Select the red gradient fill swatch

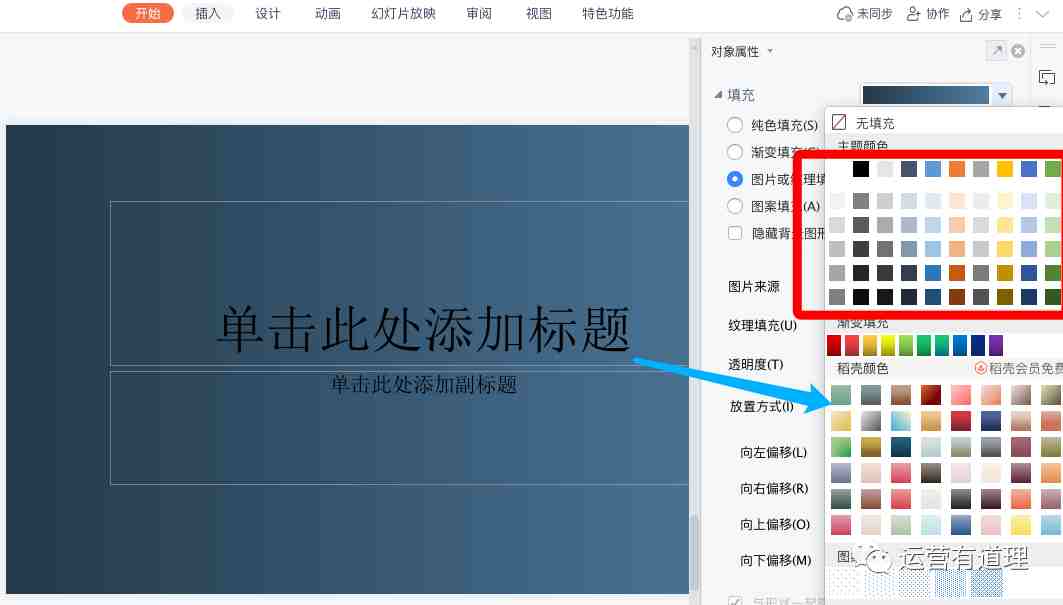834,345
